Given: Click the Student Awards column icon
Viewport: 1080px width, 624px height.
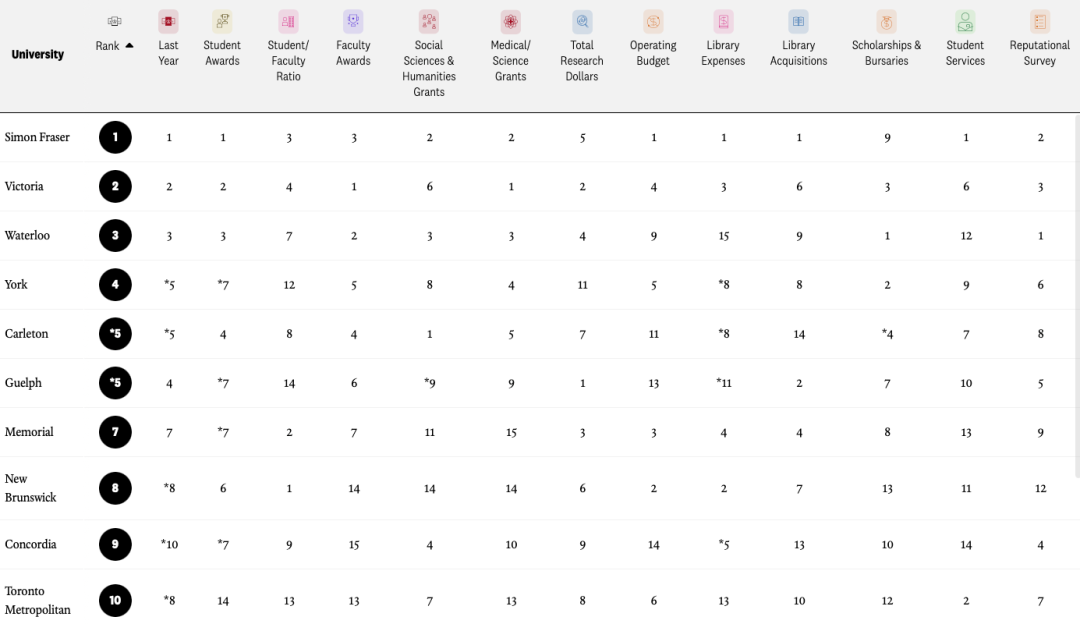Looking at the screenshot, I should [222, 21].
